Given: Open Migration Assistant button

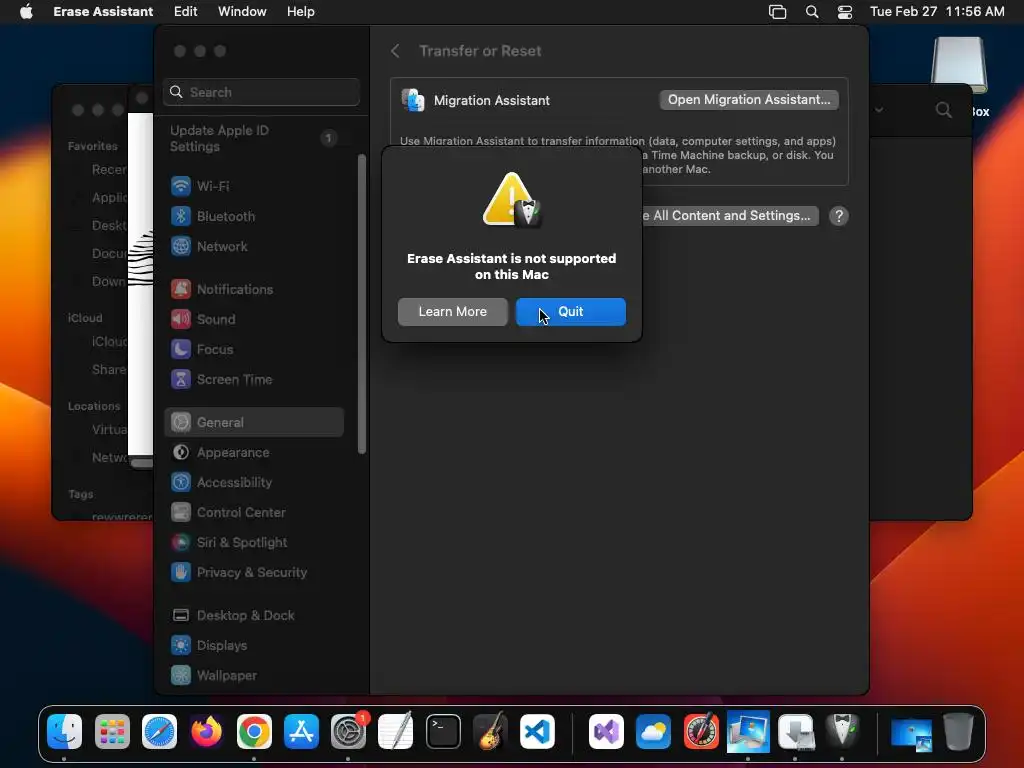Looking at the screenshot, I should coord(749,100).
